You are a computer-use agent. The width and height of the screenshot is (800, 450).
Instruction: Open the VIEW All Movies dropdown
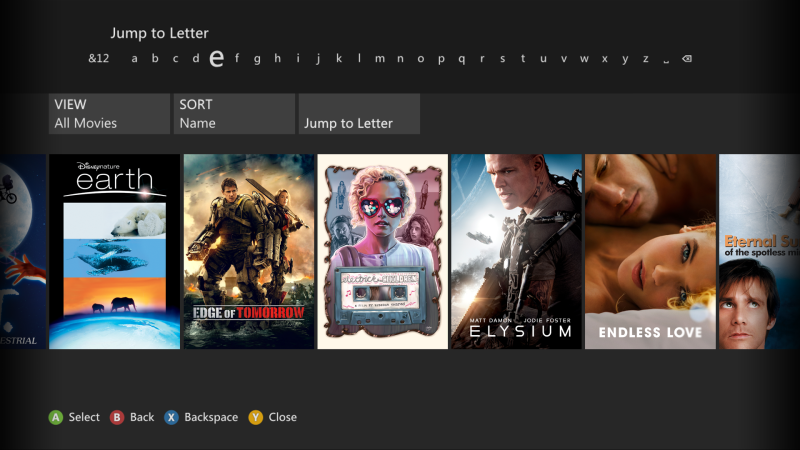109,114
